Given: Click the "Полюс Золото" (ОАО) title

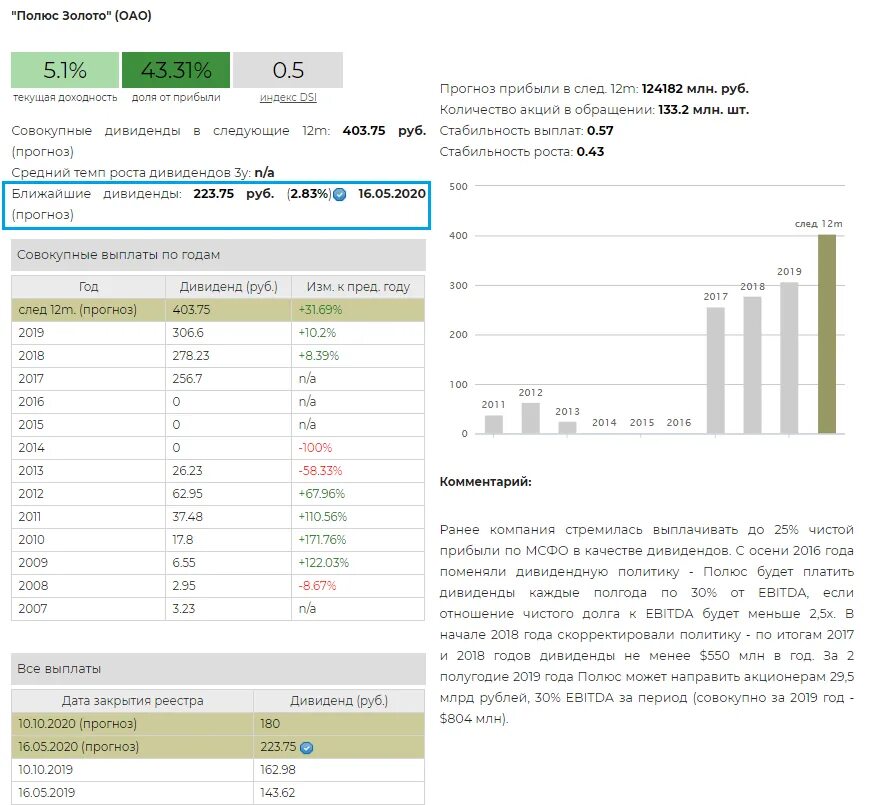Looking at the screenshot, I should [x=81, y=16].
